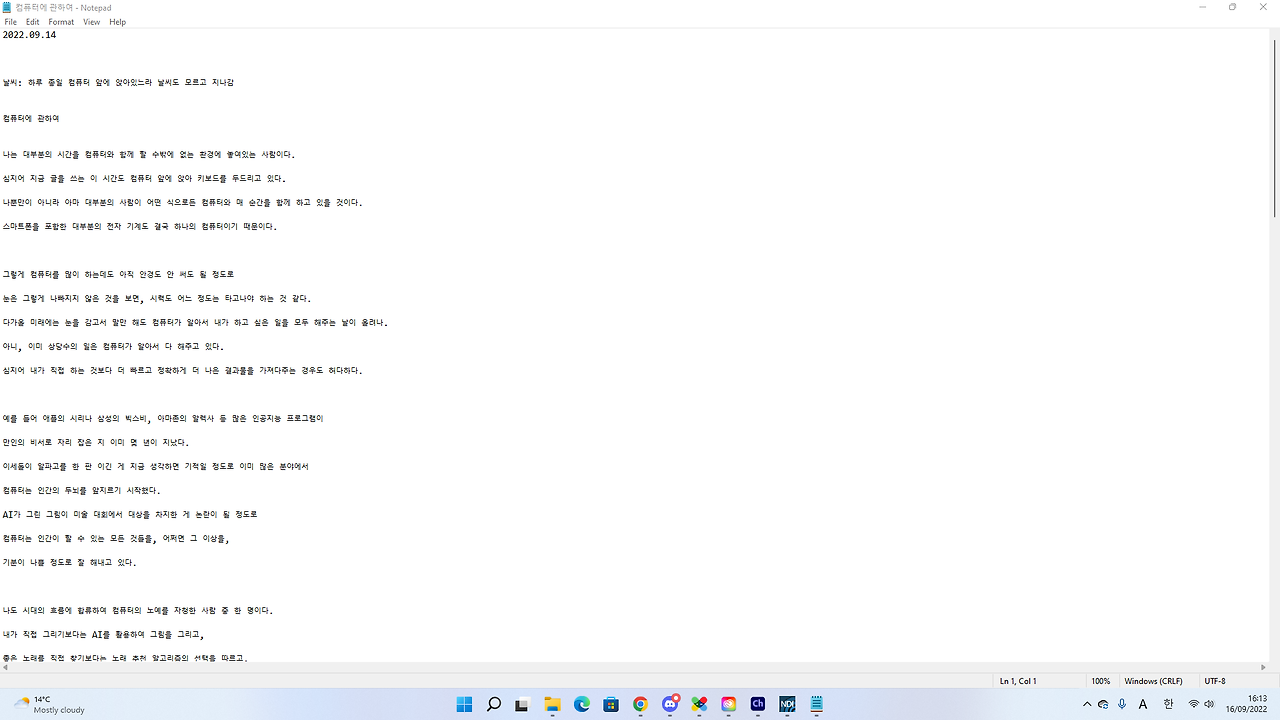Click the line beginning '스마트폰을 포함한'
The height and width of the screenshot is (720, 1280).
coord(140,227)
